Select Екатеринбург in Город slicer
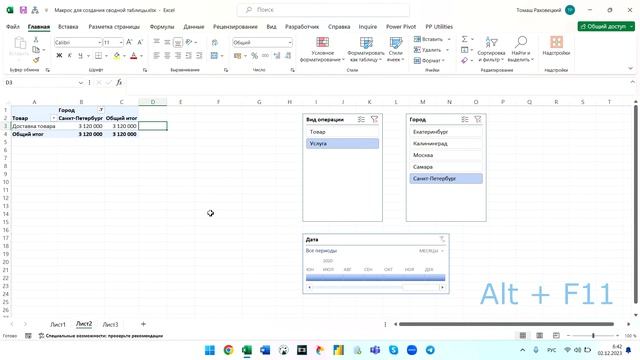Image resolution: width=640 pixels, height=360 pixels. (x=446, y=132)
